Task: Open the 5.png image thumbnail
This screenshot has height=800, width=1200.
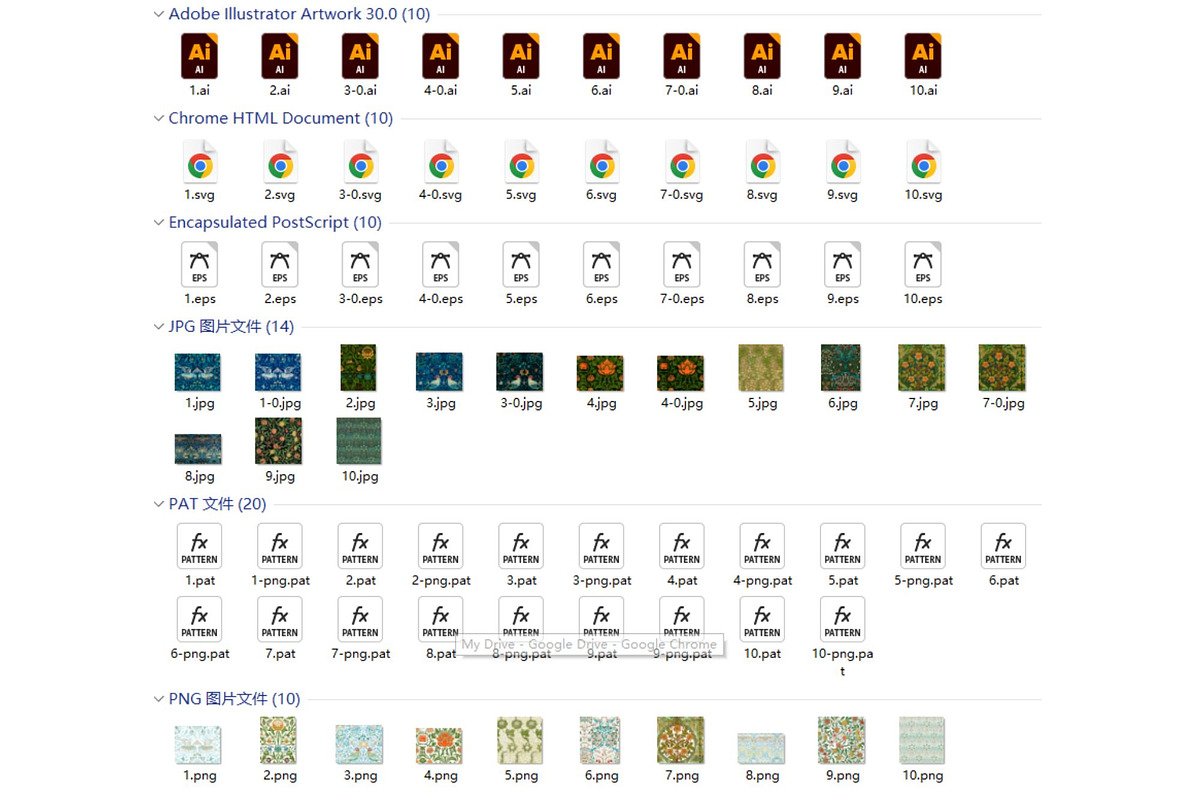Action: tap(520, 741)
